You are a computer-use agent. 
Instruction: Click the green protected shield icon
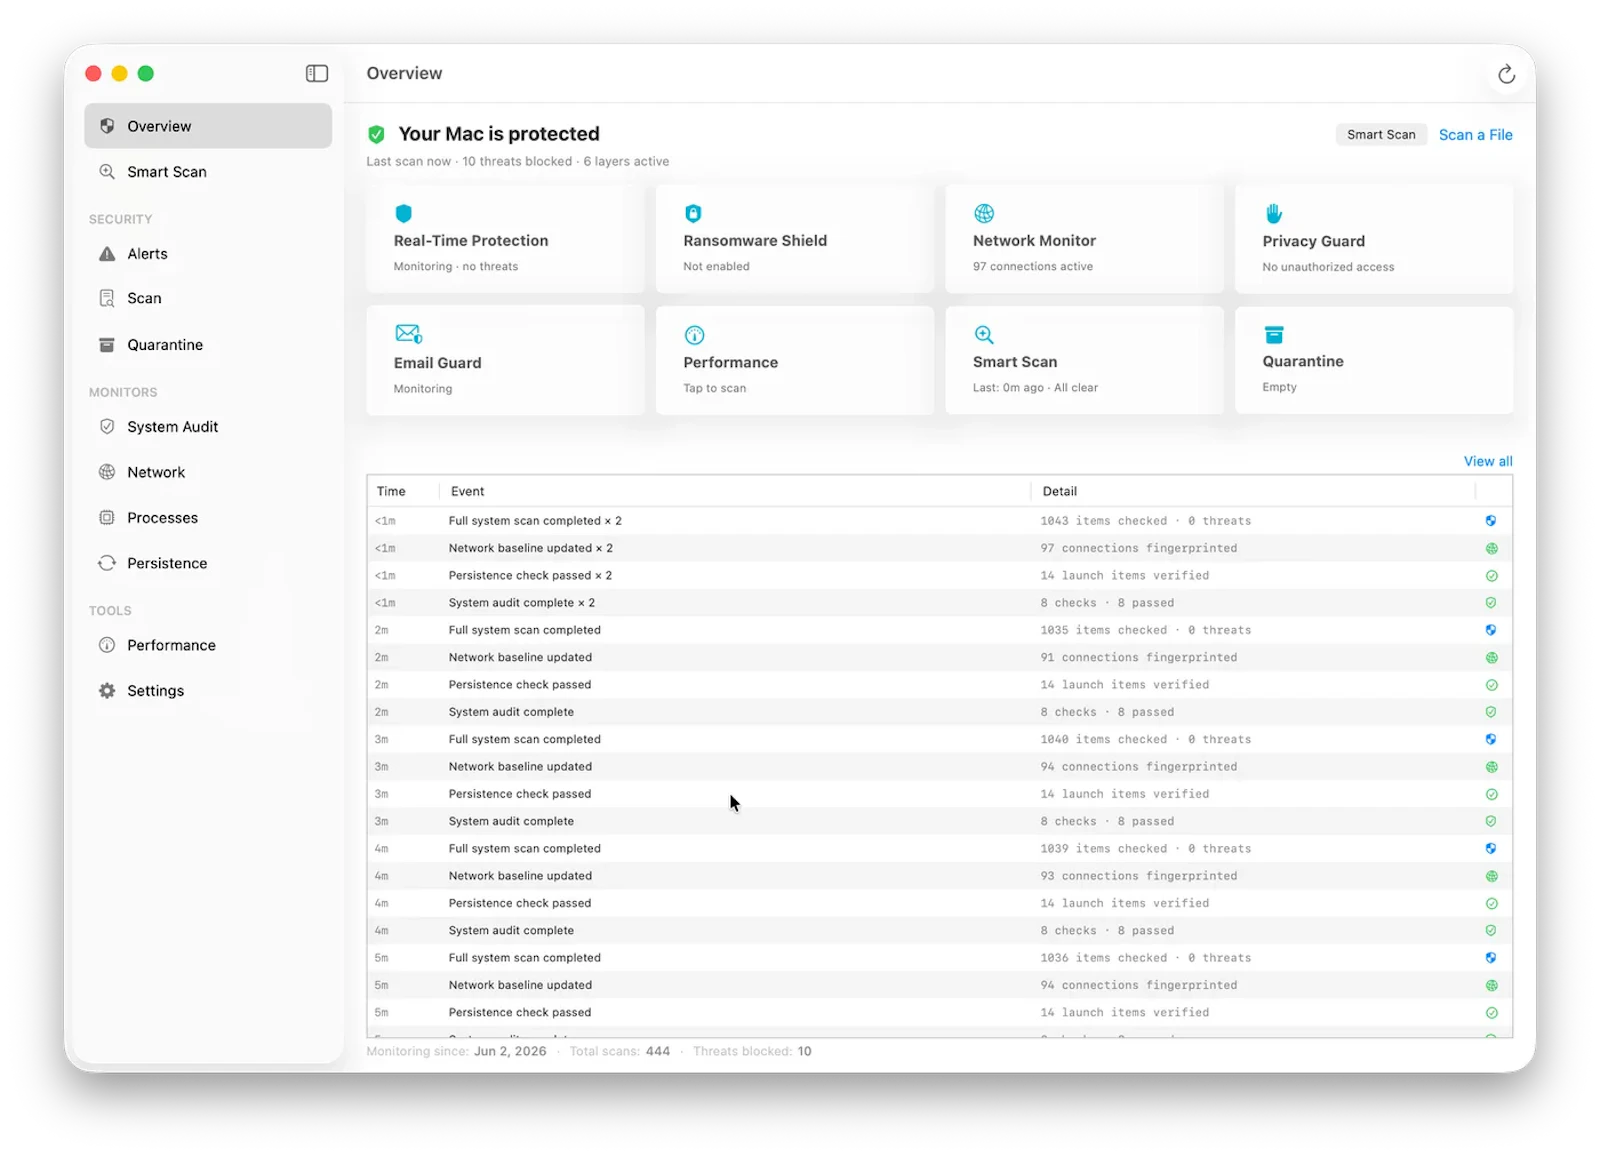[x=377, y=134]
